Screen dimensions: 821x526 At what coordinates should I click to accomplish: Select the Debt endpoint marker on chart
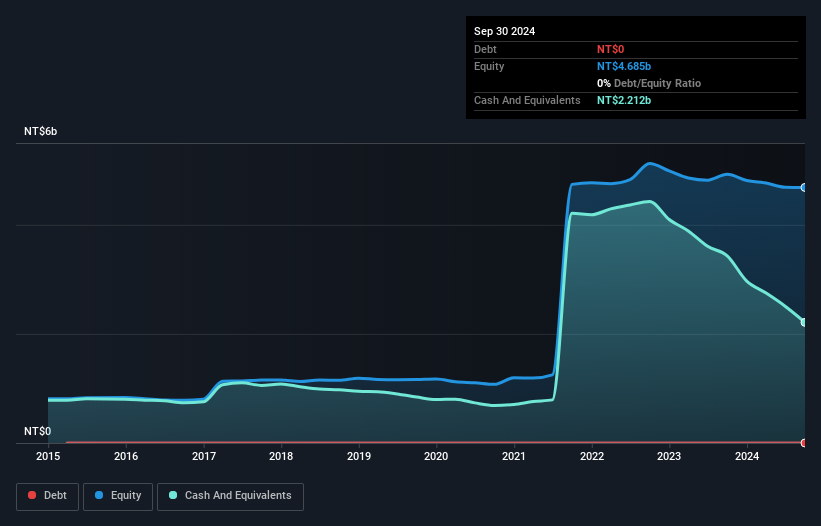(x=804, y=443)
